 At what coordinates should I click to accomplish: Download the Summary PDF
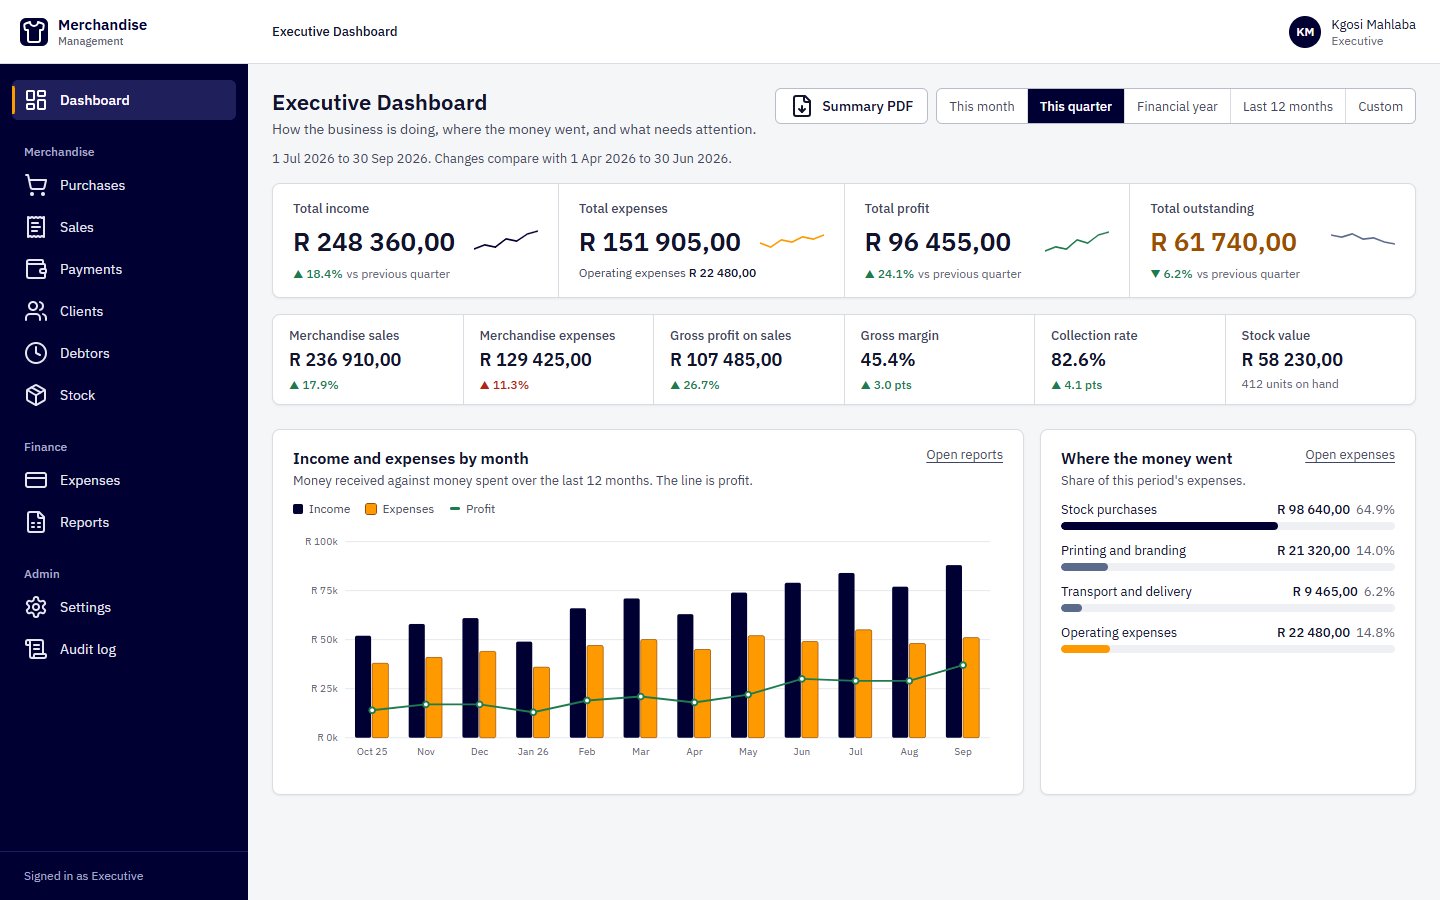coord(851,106)
